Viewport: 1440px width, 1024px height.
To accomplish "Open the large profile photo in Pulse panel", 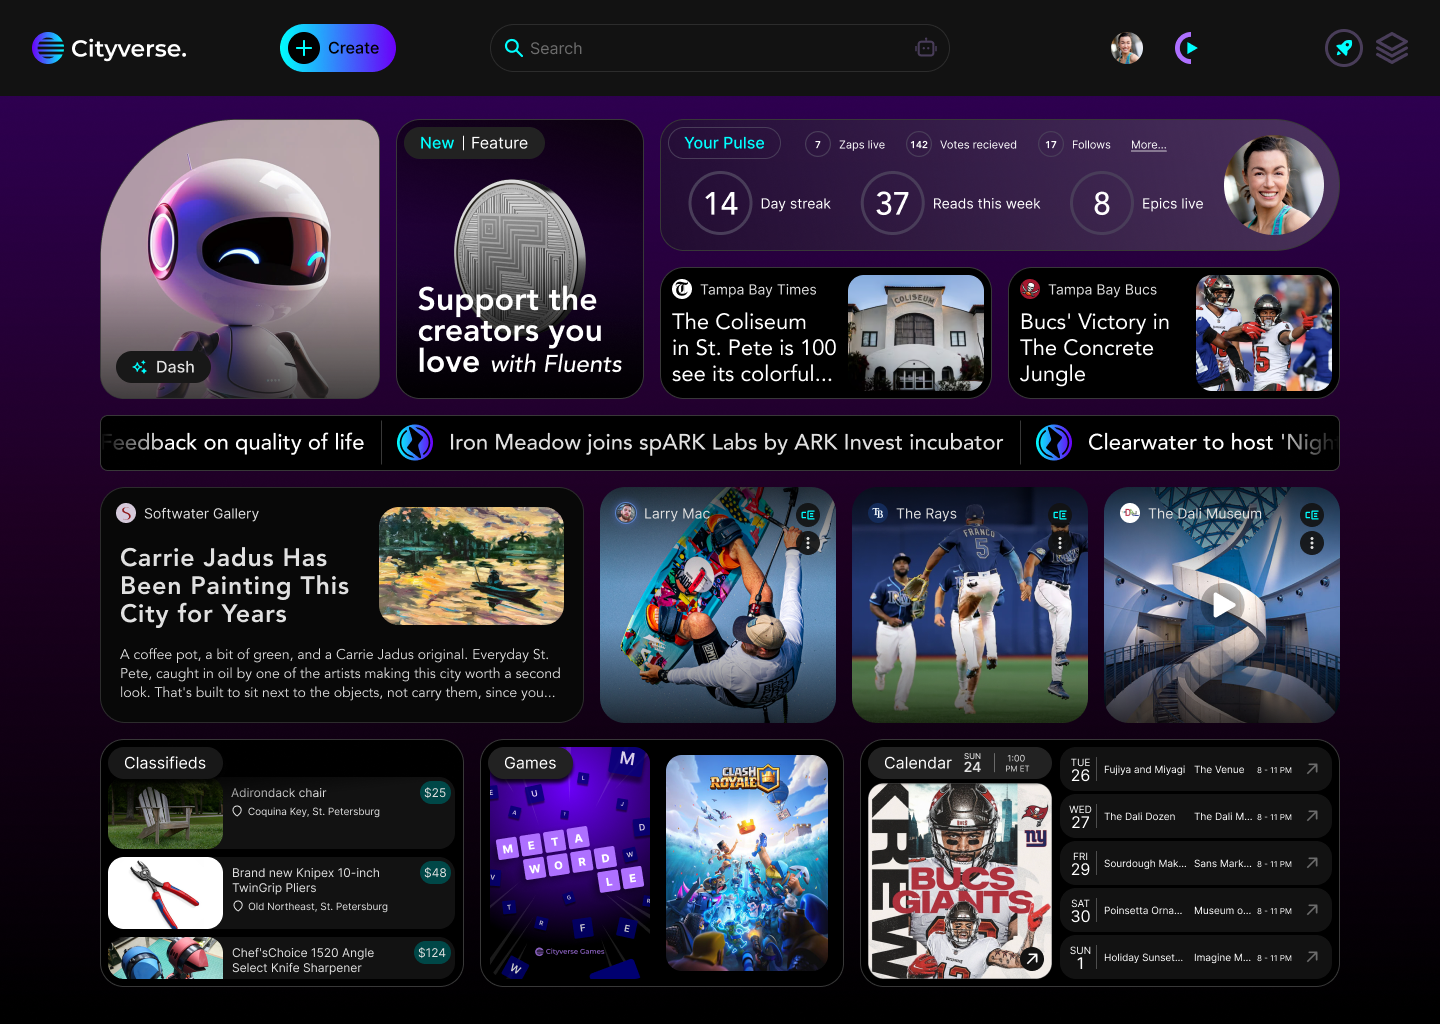I will [x=1274, y=185].
